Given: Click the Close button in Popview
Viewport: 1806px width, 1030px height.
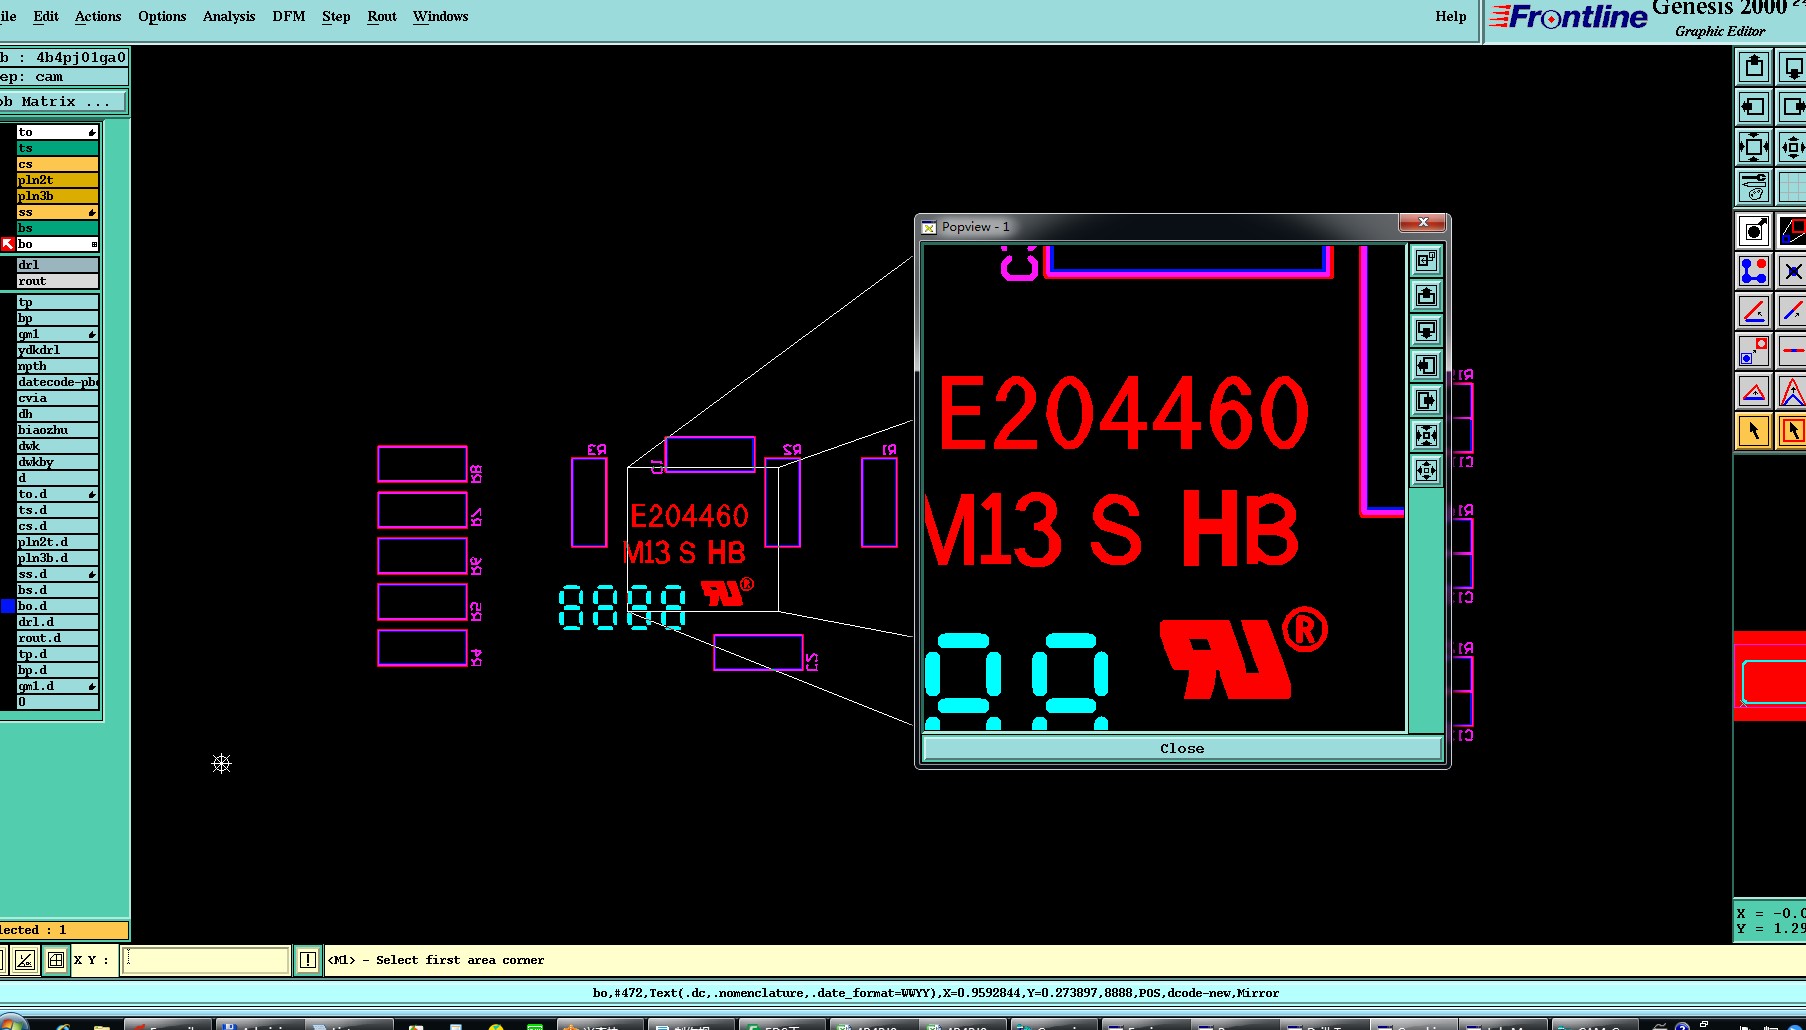Looking at the screenshot, I should pos(1182,748).
